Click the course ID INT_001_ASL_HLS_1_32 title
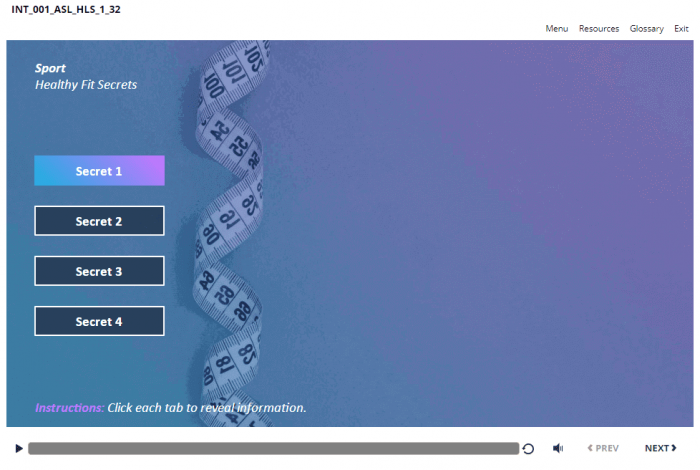Screen dimensions: 700x470 click(66, 9)
